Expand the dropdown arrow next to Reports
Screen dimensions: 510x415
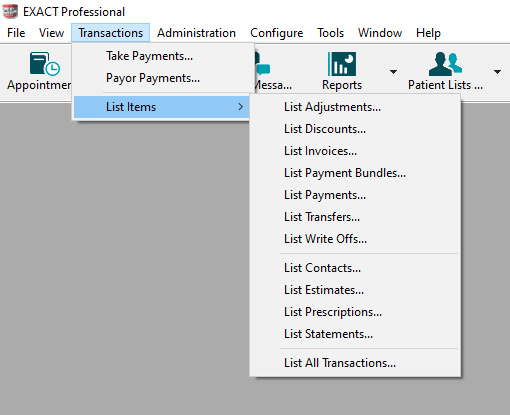tap(393, 72)
